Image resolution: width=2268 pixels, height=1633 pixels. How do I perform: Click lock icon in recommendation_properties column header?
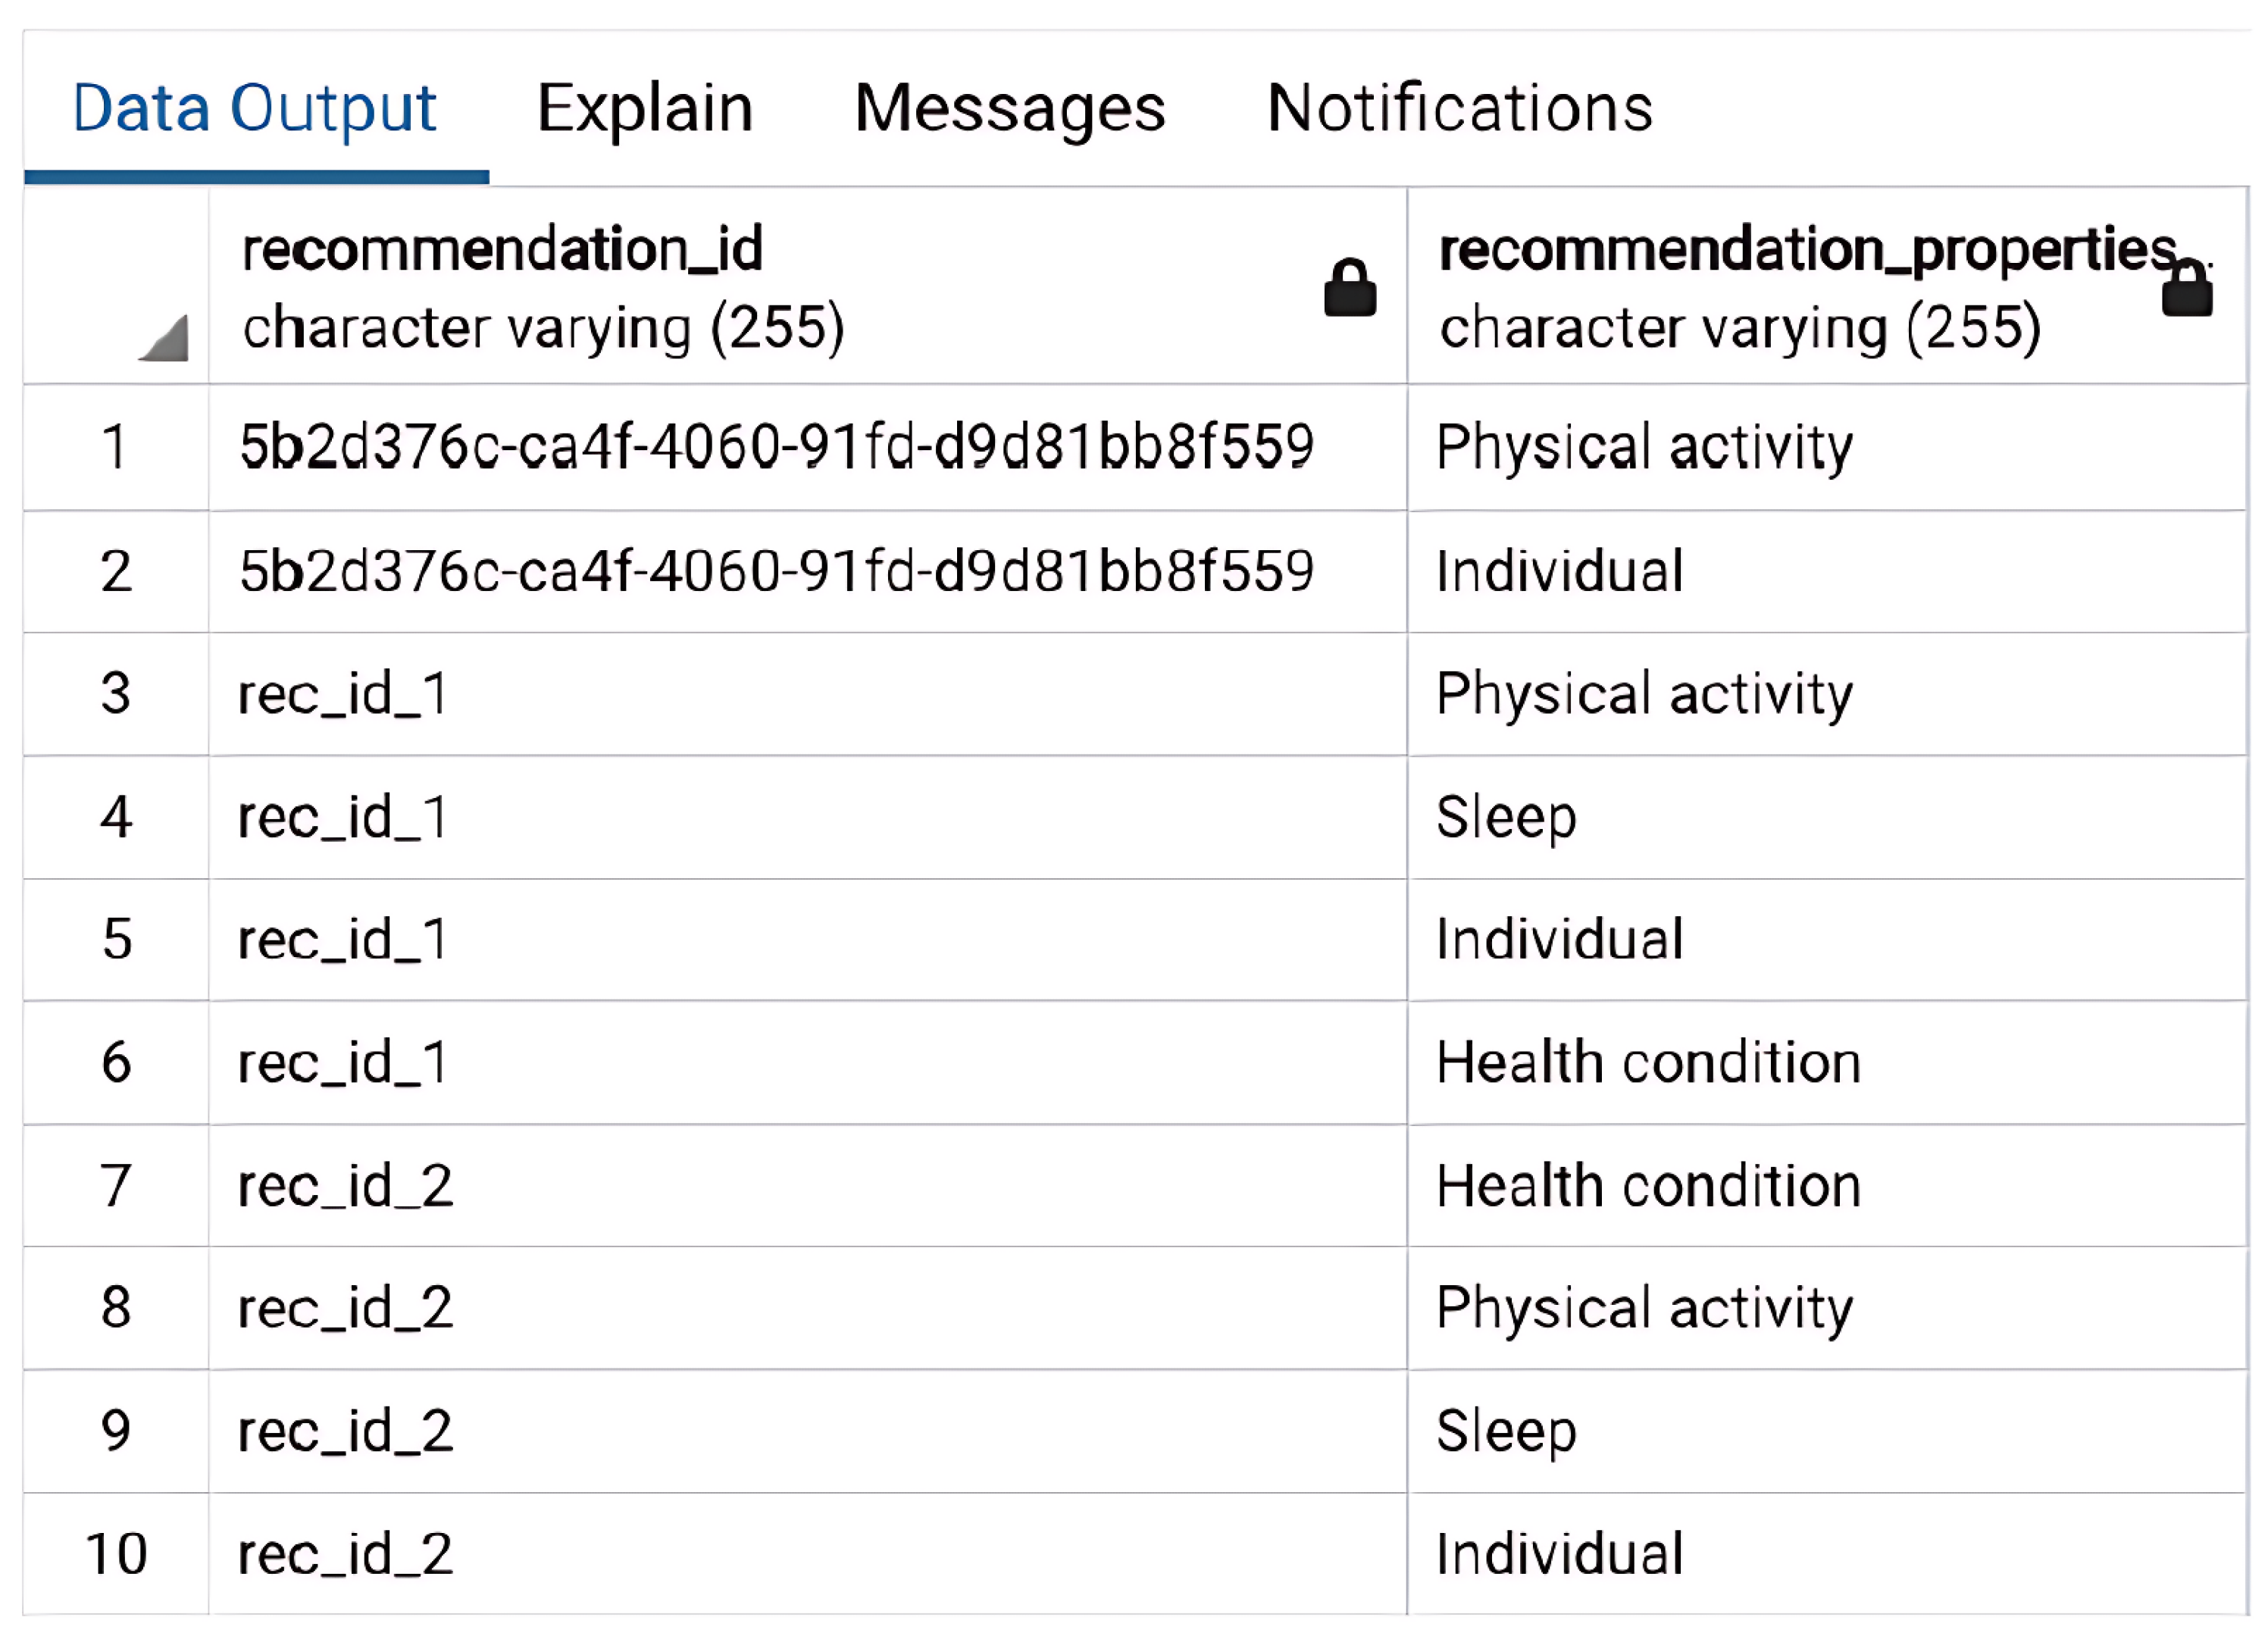click(2186, 290)
